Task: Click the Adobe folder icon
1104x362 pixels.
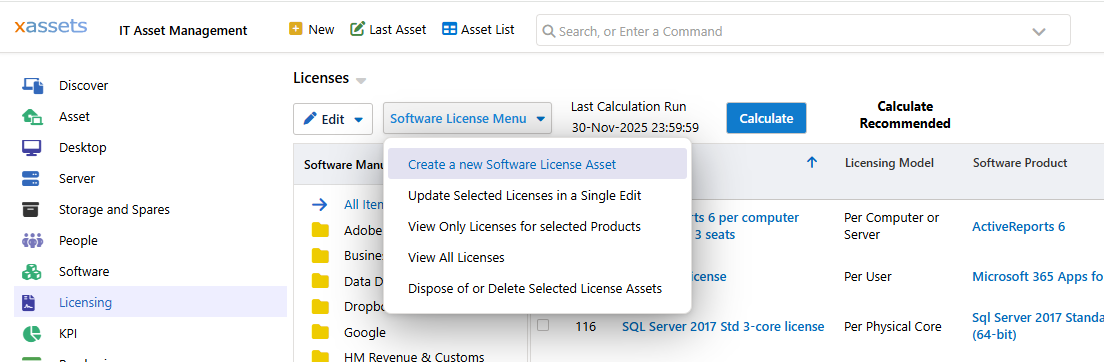Action: pos(320,230)
